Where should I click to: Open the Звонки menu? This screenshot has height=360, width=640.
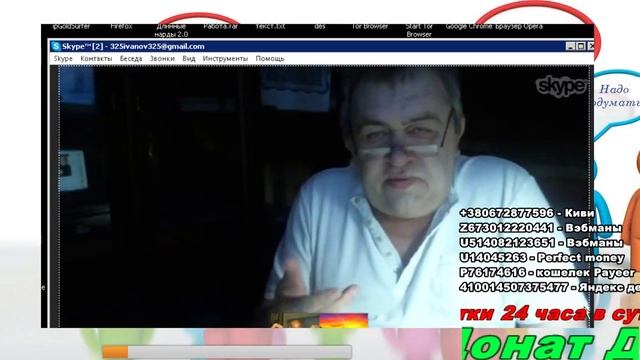click(x=162, y=59)
